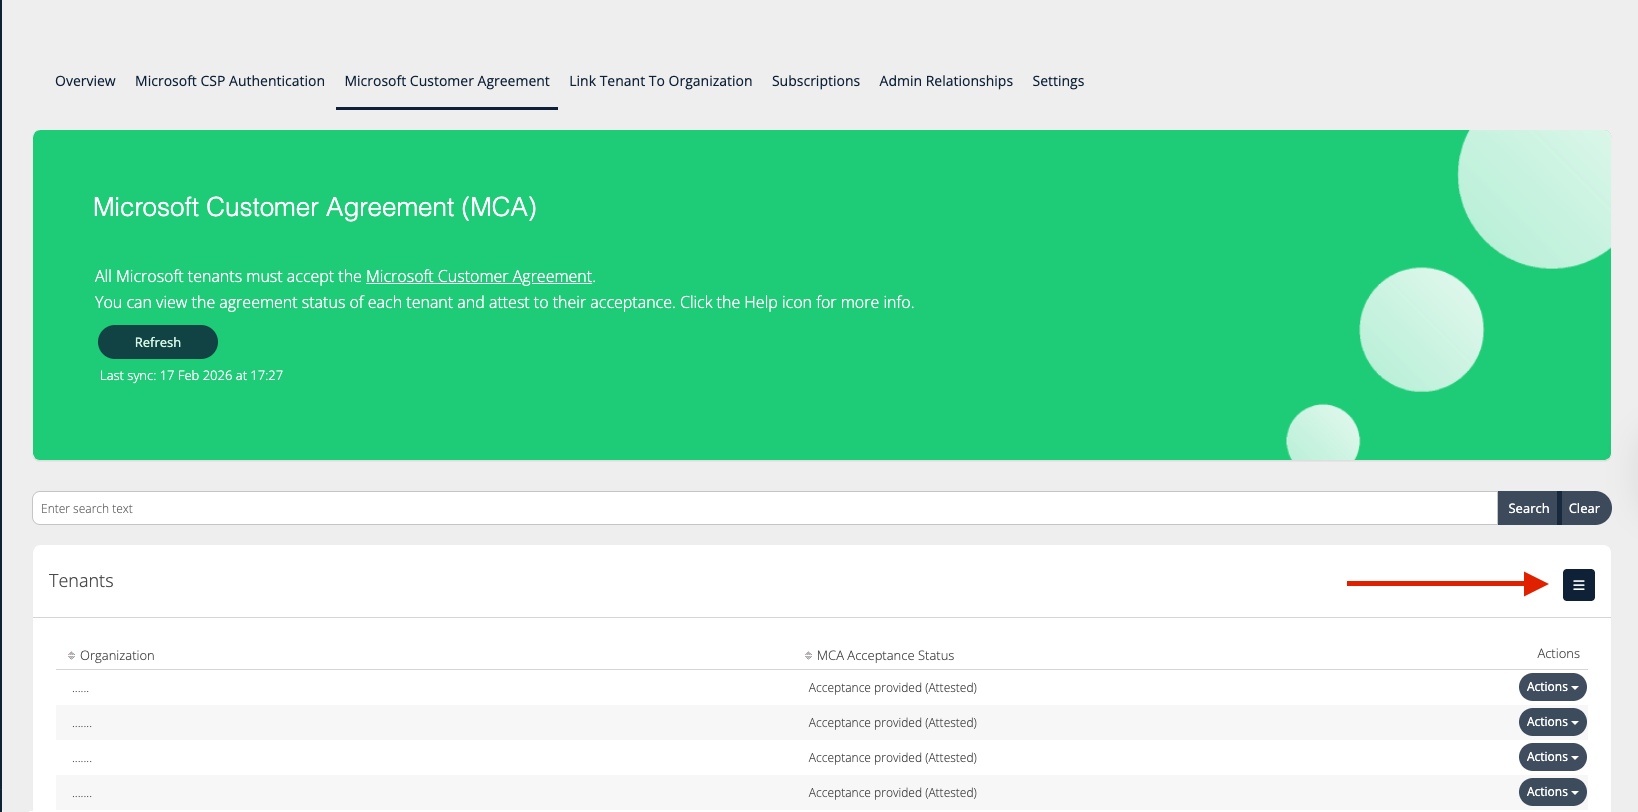This screenshot has height=812, width=1638.
Task: Sort by MCA Acceptance Status column icon
Action: pos(808,656)
